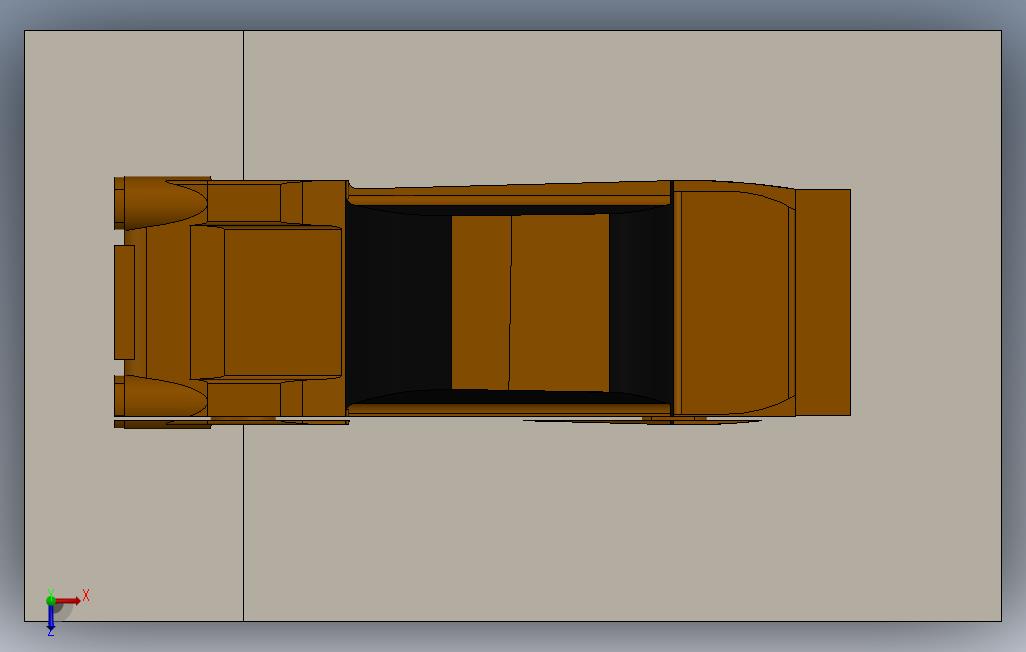Select the brown seat inside the dark cabin
Image resolution: width=1026 pixels, height=652 pixels.
(530, 302)
